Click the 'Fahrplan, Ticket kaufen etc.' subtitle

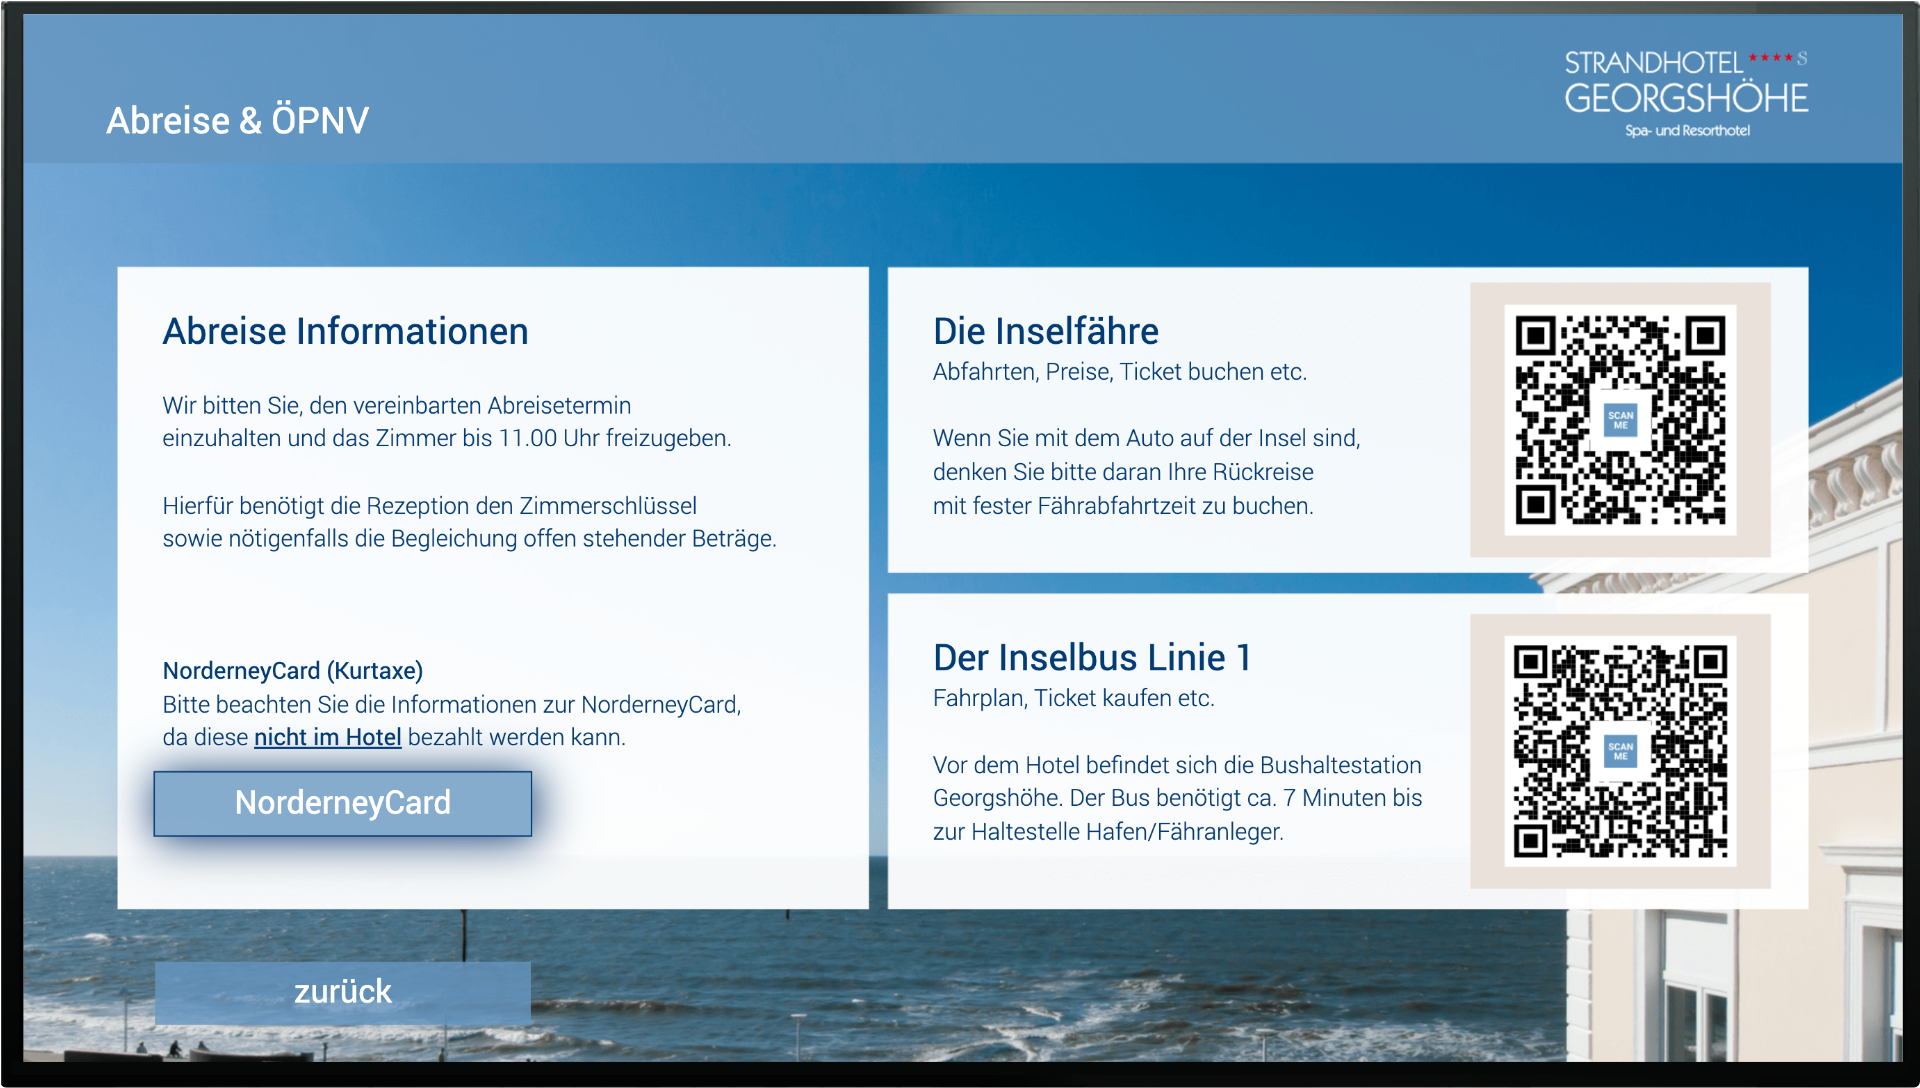point(1074,698)
